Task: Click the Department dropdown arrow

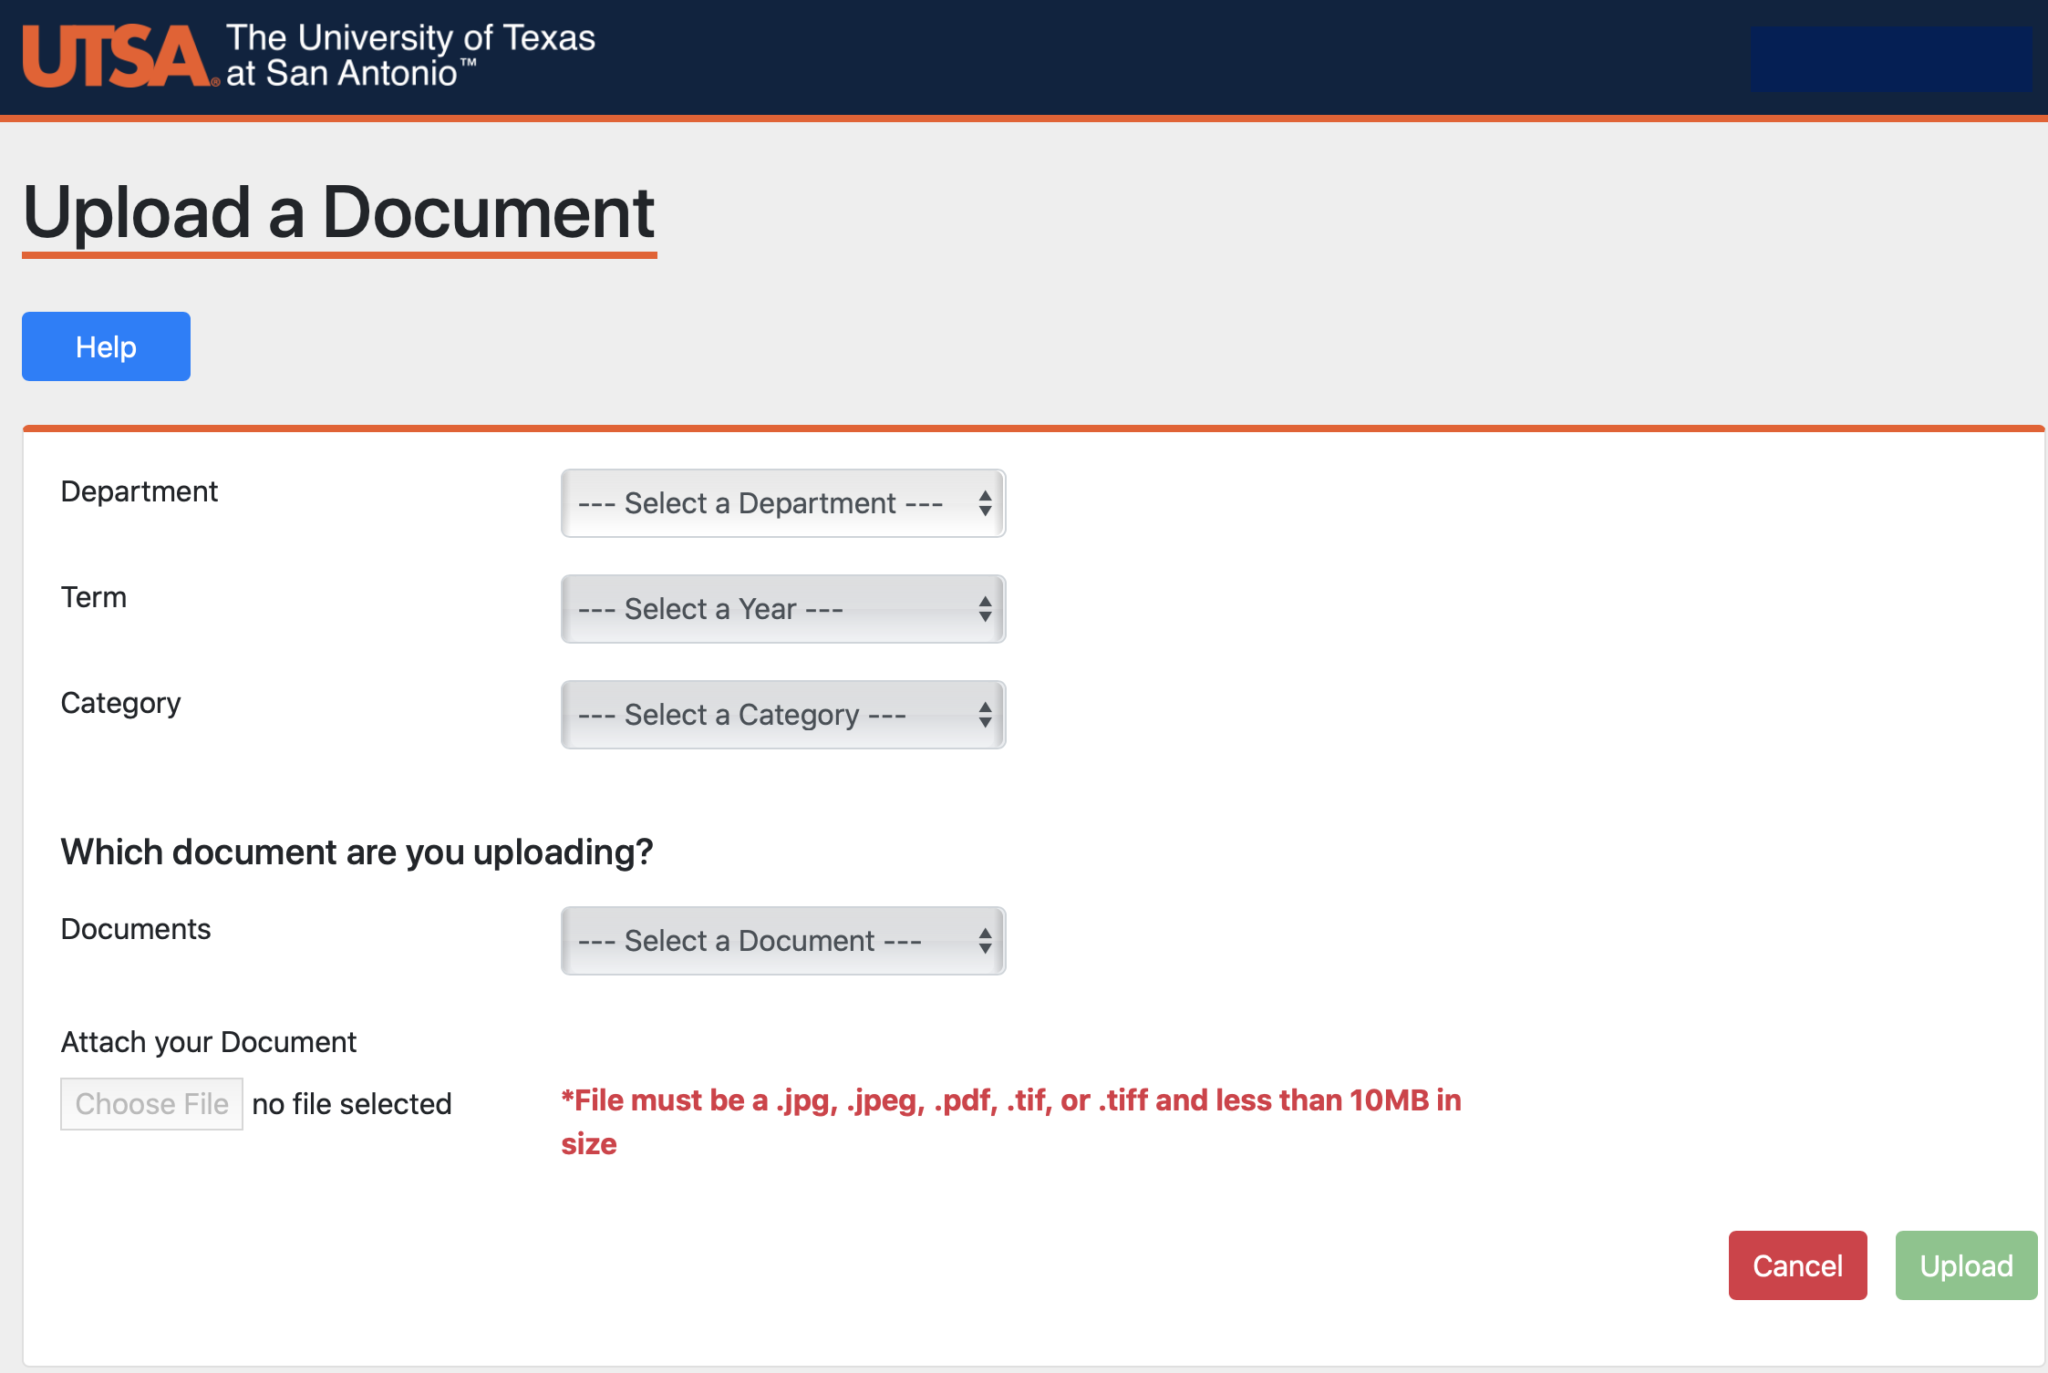Action: (x=982, y=503)
